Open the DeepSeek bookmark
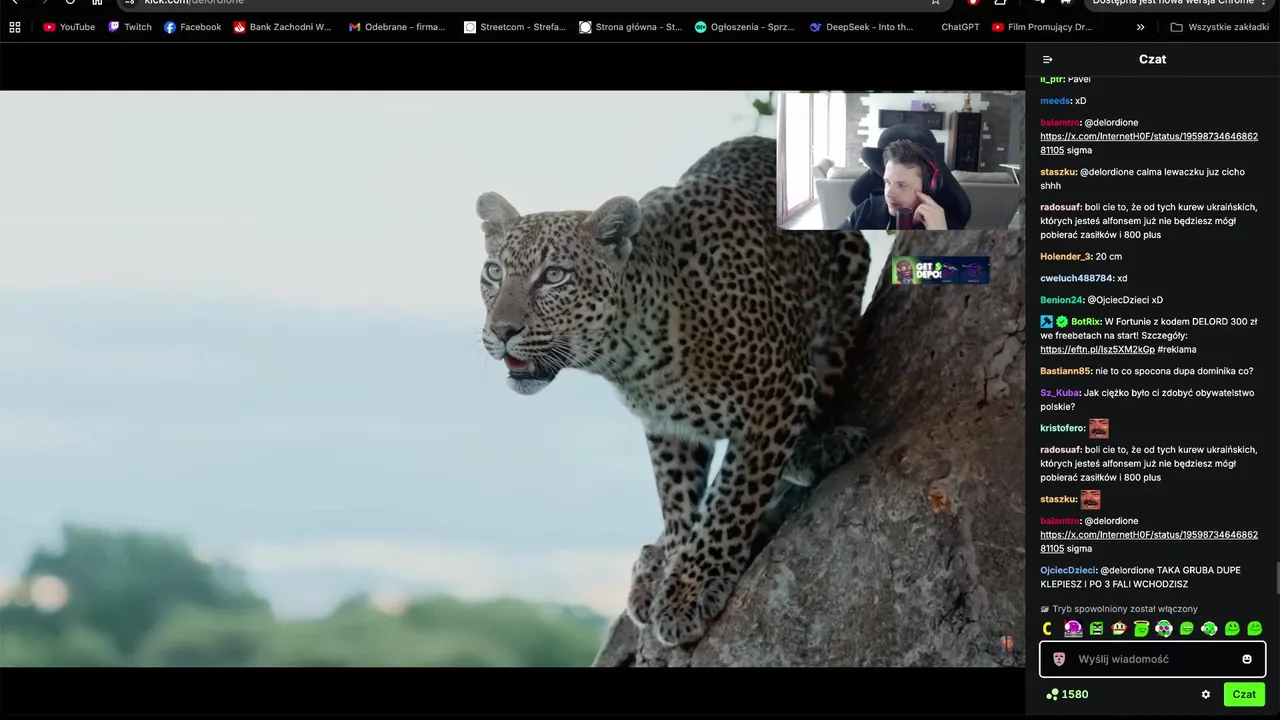 (x=861, y=27)
